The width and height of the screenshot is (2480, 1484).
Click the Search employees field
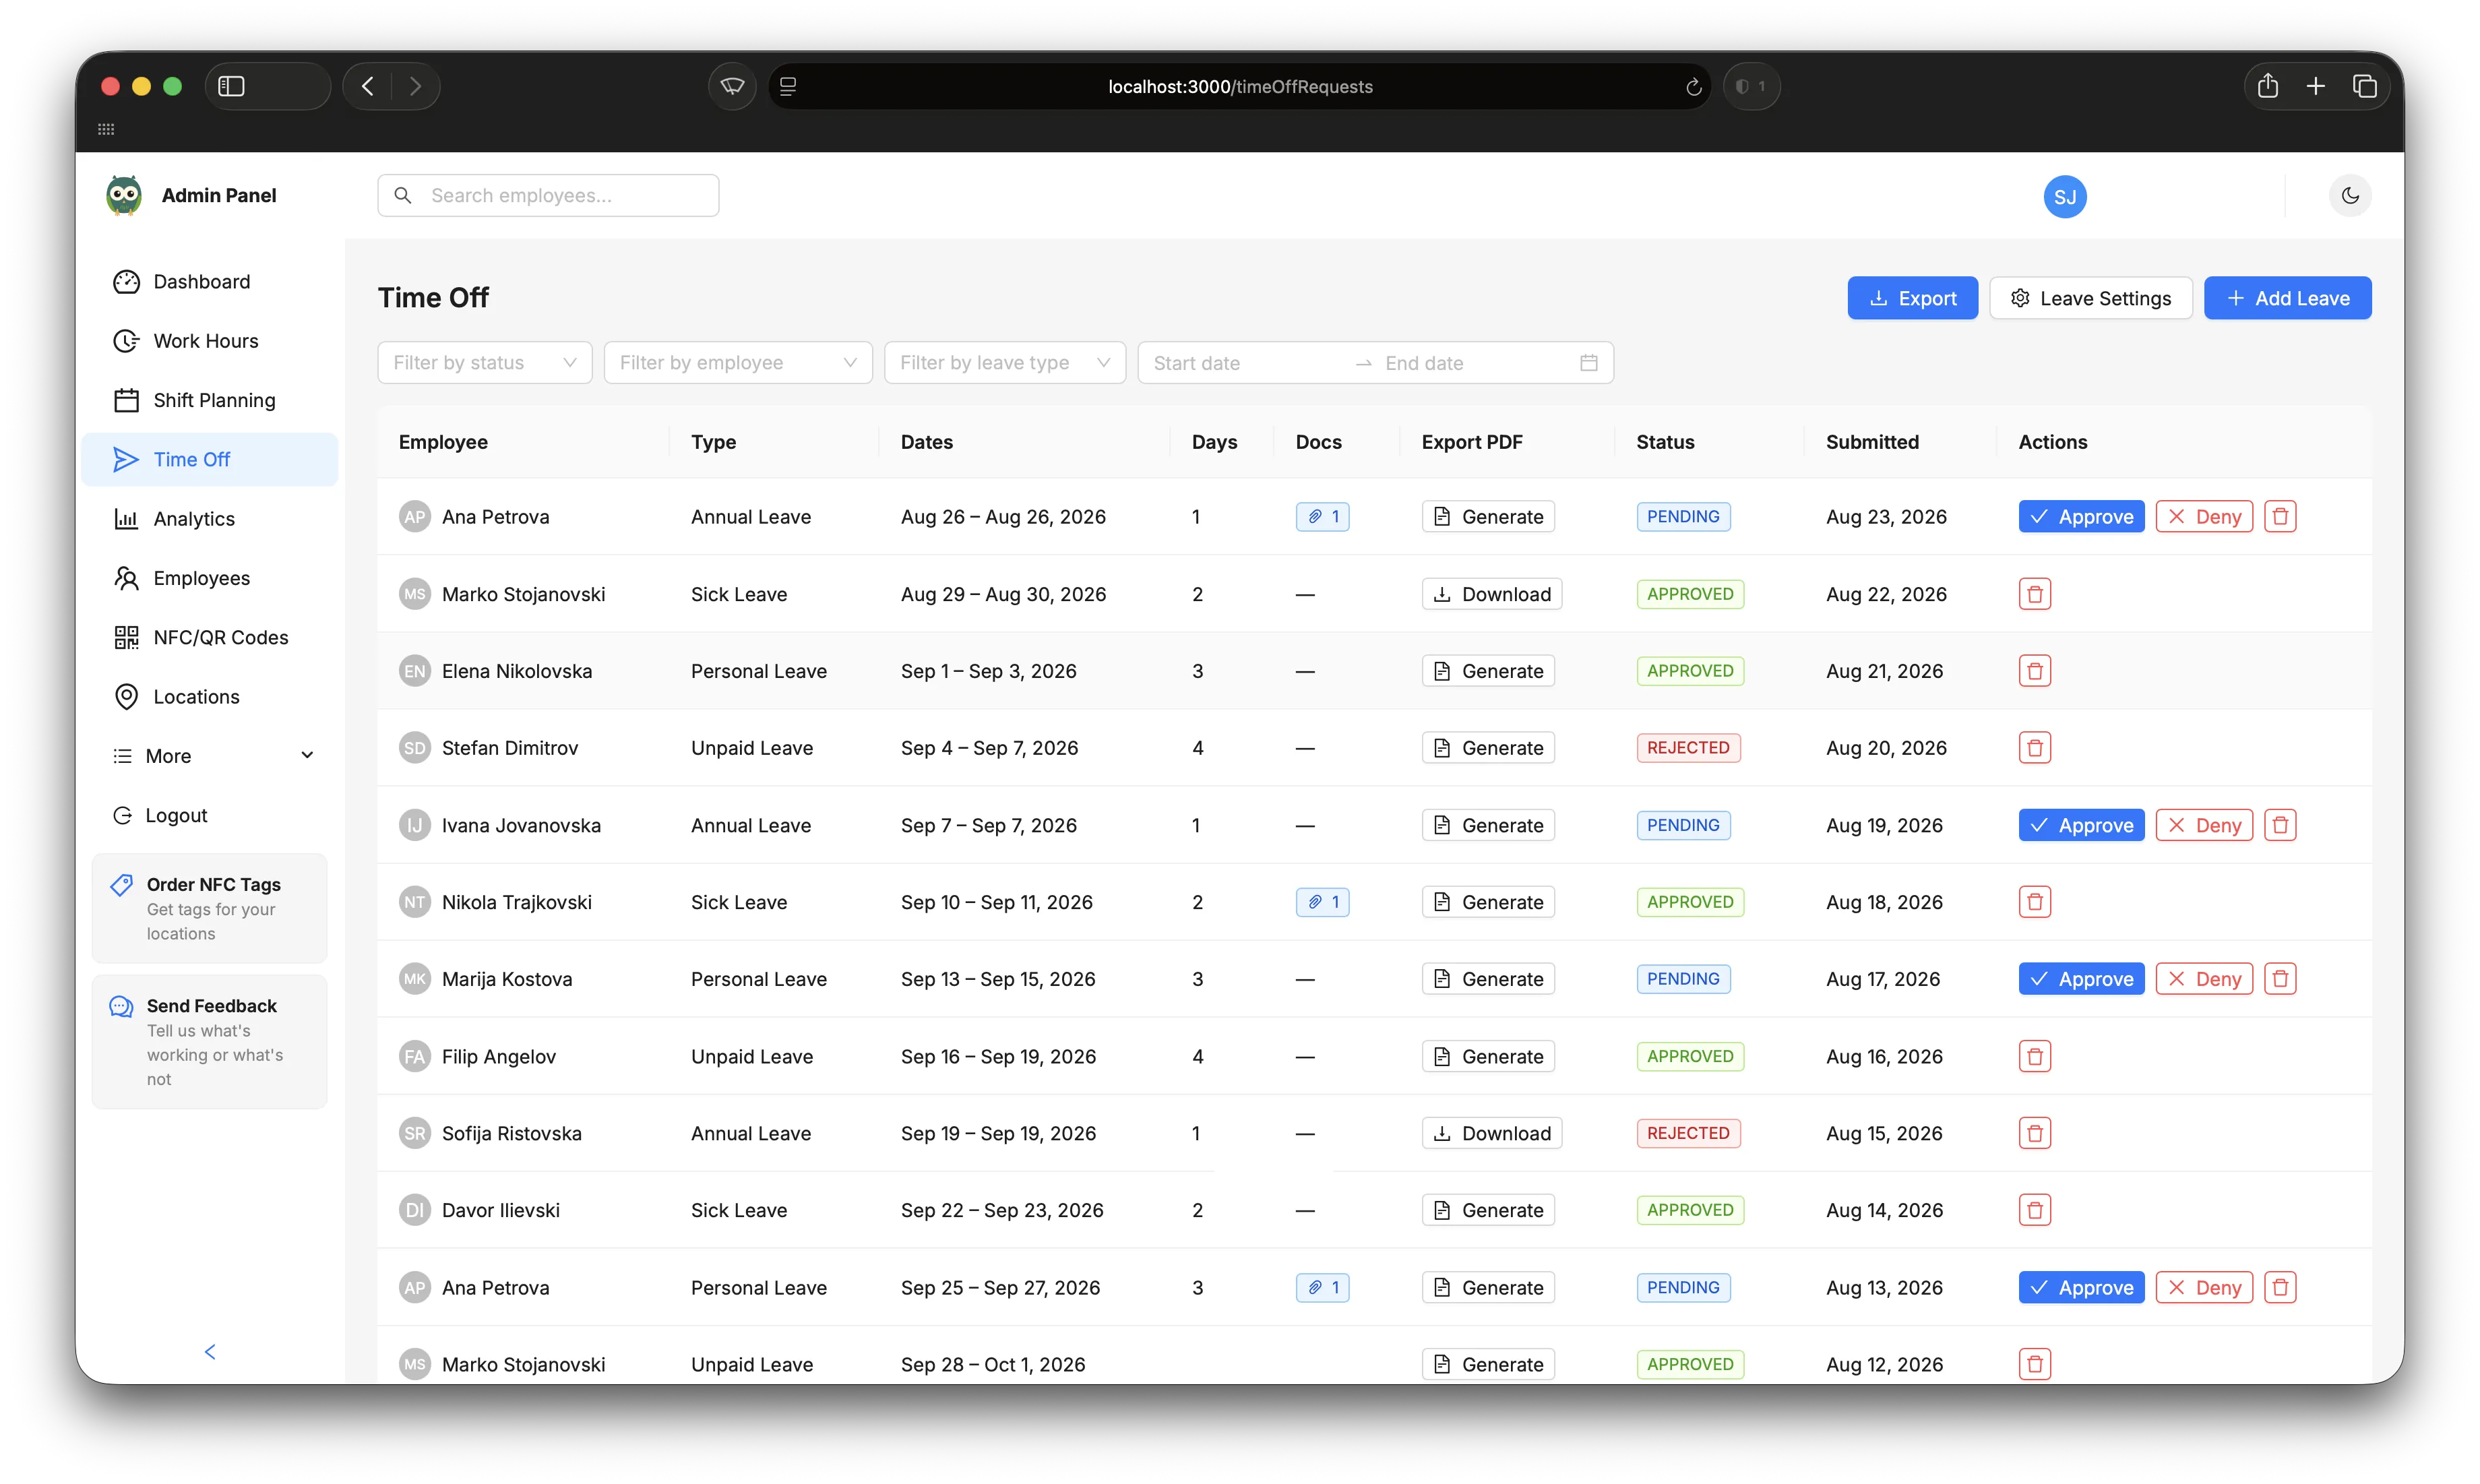coord(548,196)
